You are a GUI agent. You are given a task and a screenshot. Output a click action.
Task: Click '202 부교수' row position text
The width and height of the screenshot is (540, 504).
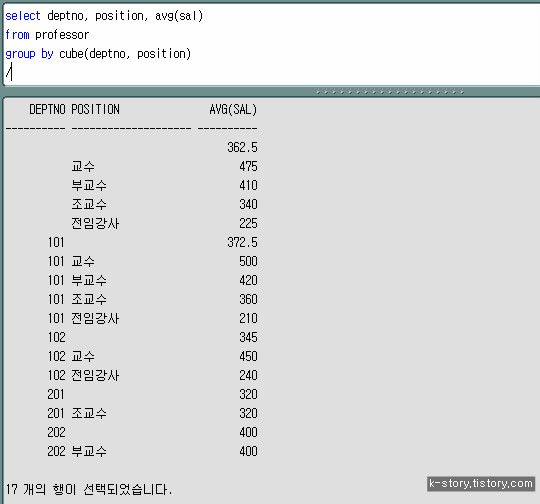[x=89, y=451]
